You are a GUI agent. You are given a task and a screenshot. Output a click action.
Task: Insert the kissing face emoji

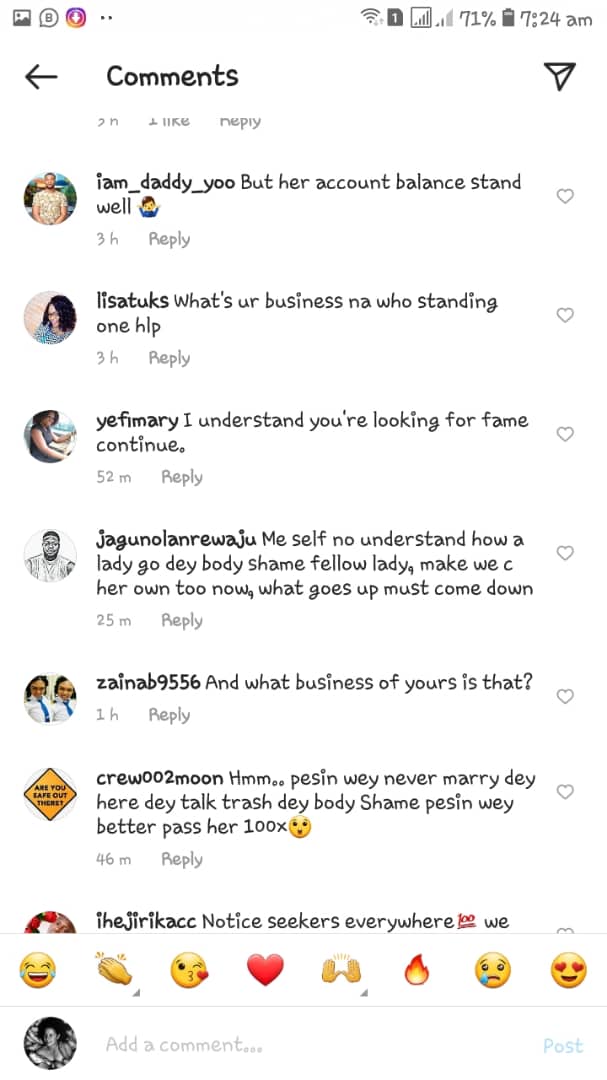click(188, 969)
